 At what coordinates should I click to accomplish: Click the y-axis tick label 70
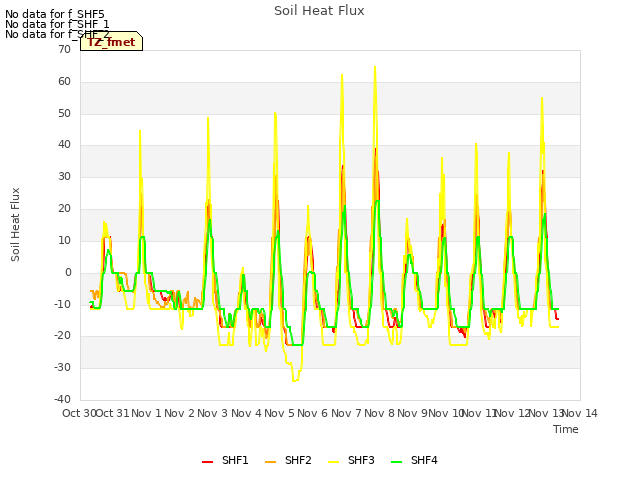(64, 49)
